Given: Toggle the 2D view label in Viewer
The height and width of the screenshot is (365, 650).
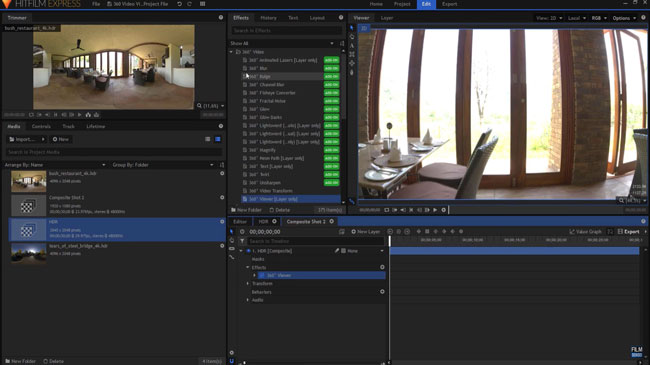Looking at the screenshot, I should (x=364, y=28).
